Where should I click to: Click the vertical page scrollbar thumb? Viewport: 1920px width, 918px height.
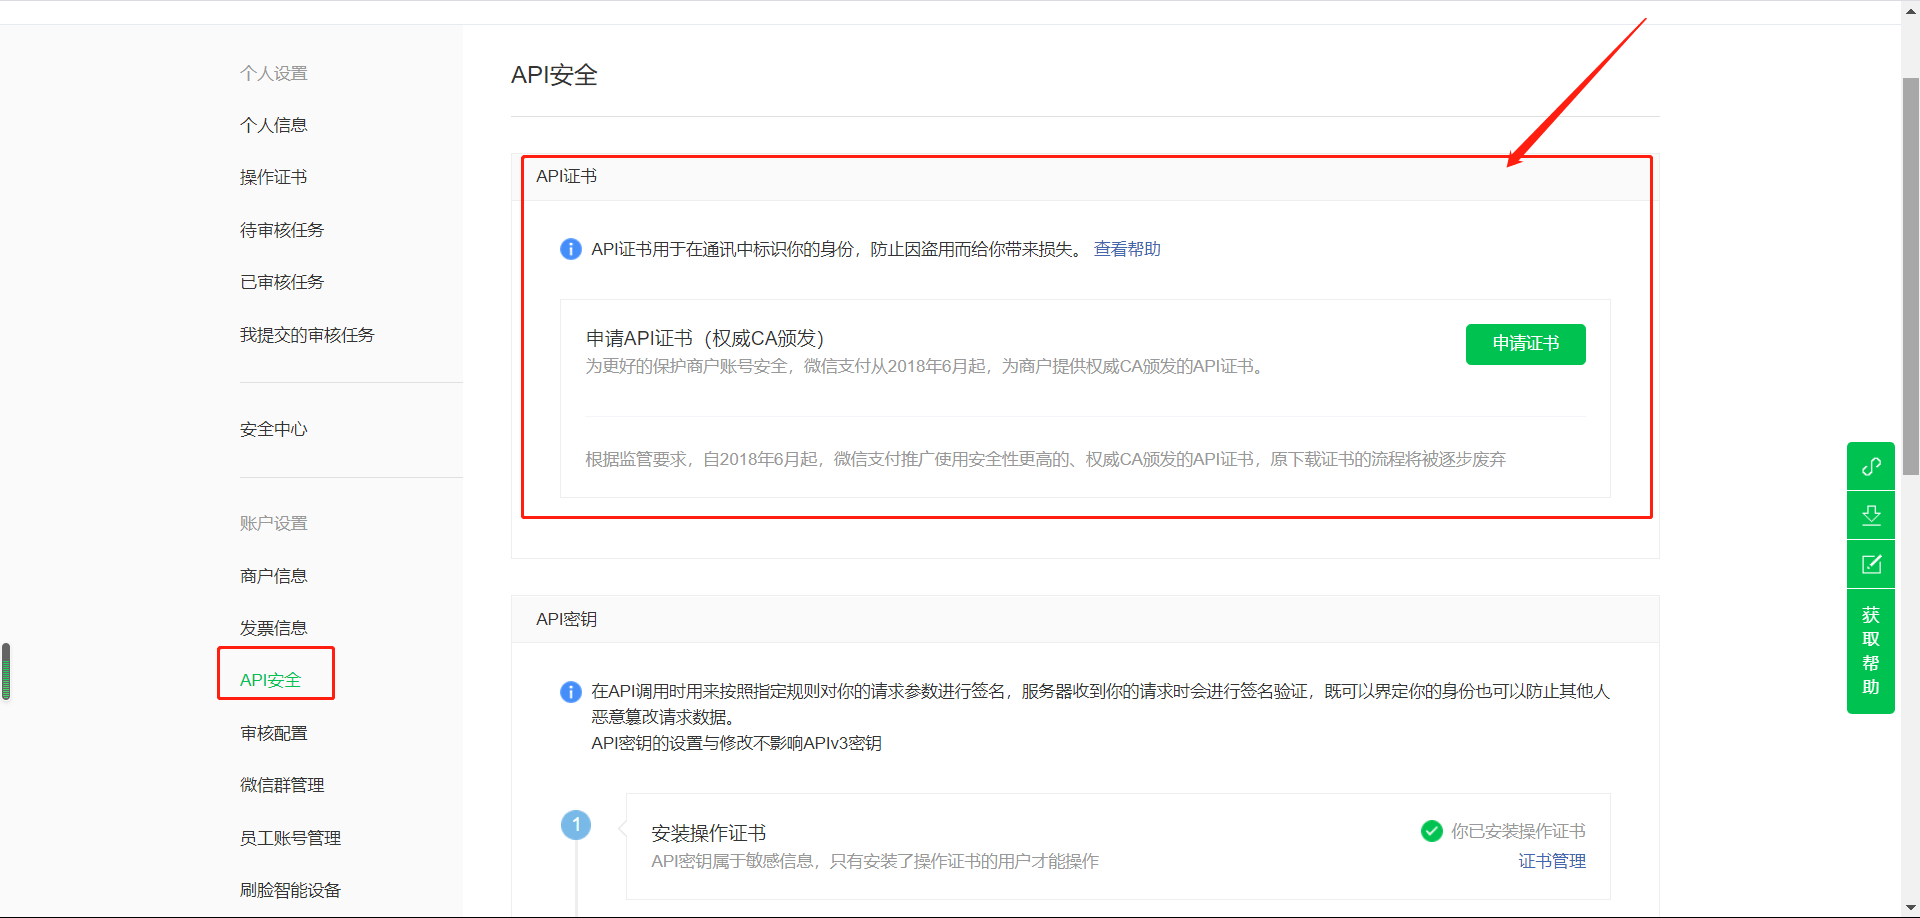coord(1910,275)
